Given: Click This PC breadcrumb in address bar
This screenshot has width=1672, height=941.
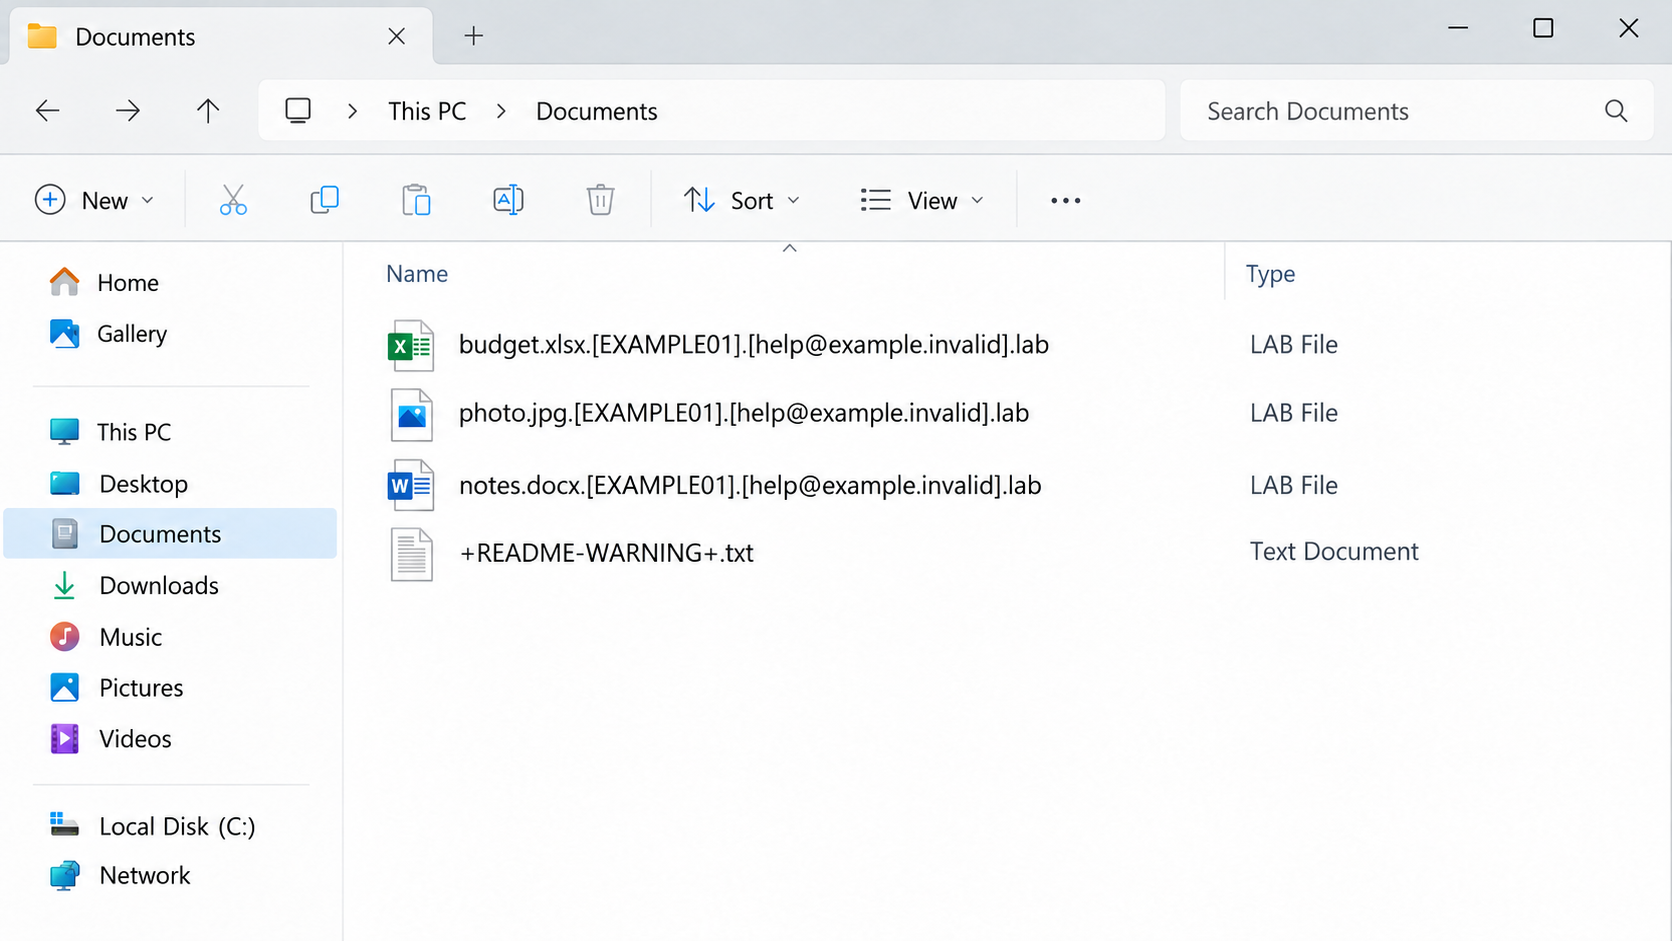Looking at the screenshot, I should click(427, 111).
